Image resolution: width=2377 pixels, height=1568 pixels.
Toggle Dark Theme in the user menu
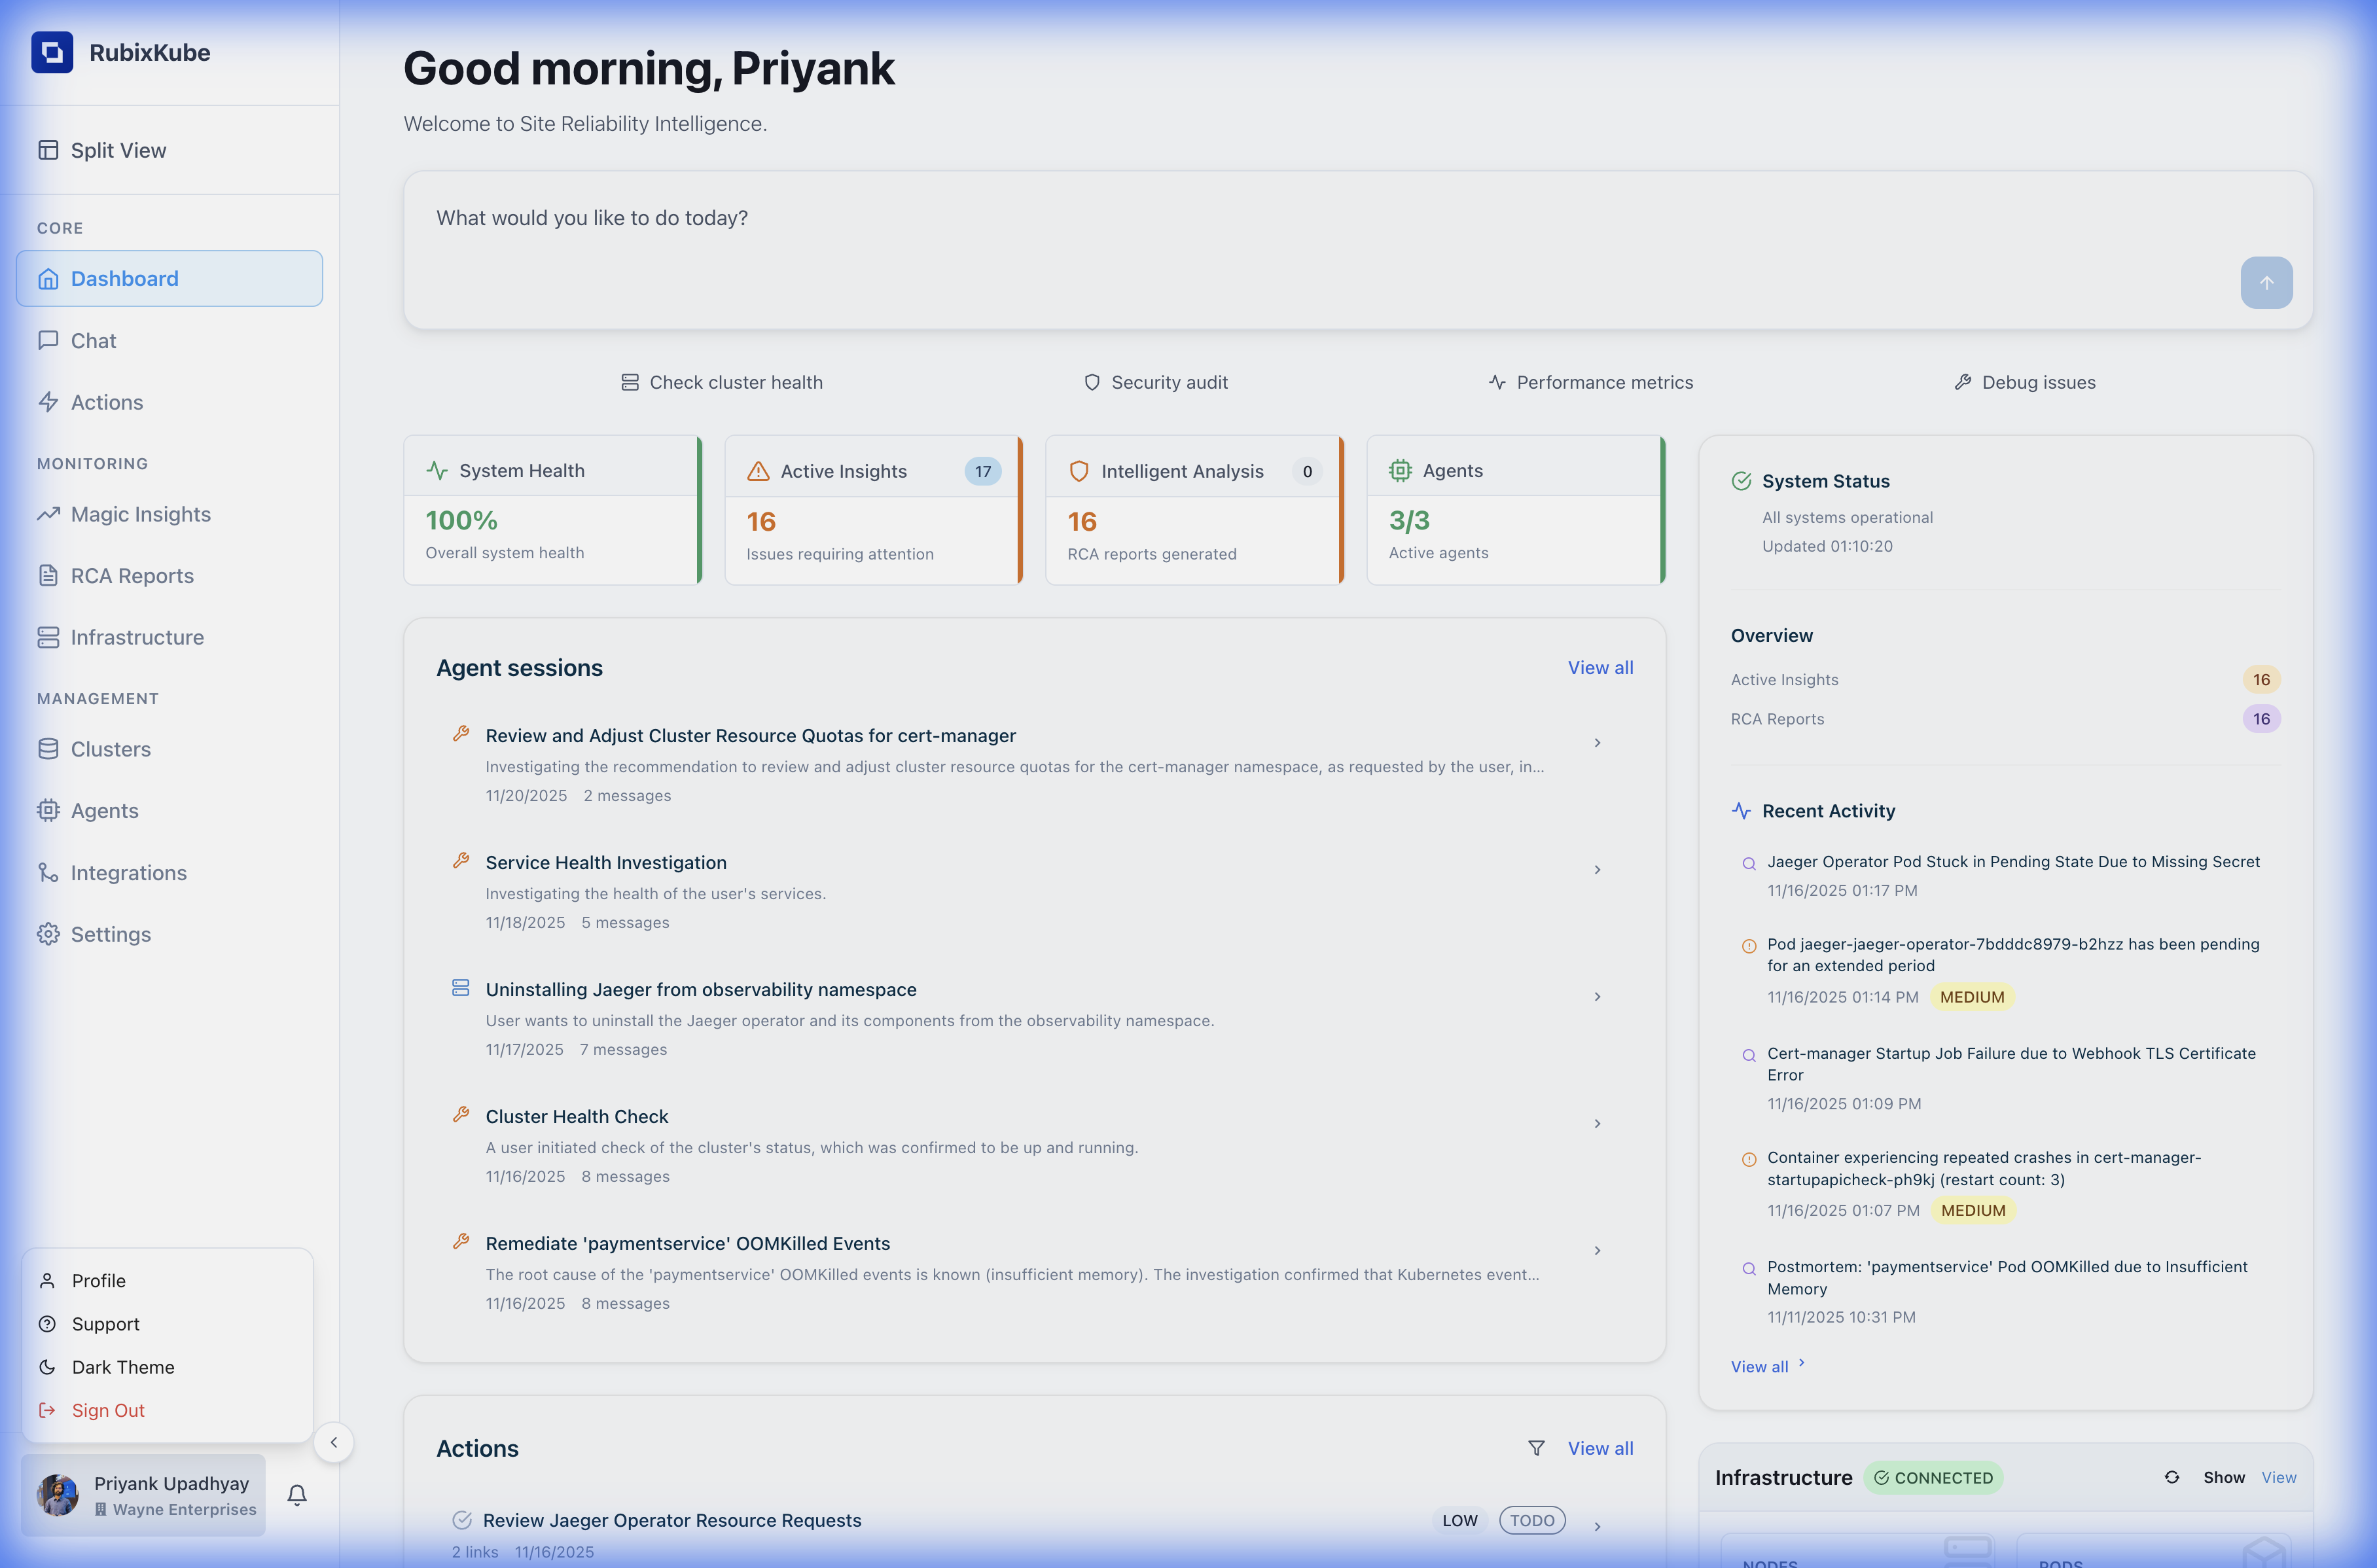[122, 1367]
